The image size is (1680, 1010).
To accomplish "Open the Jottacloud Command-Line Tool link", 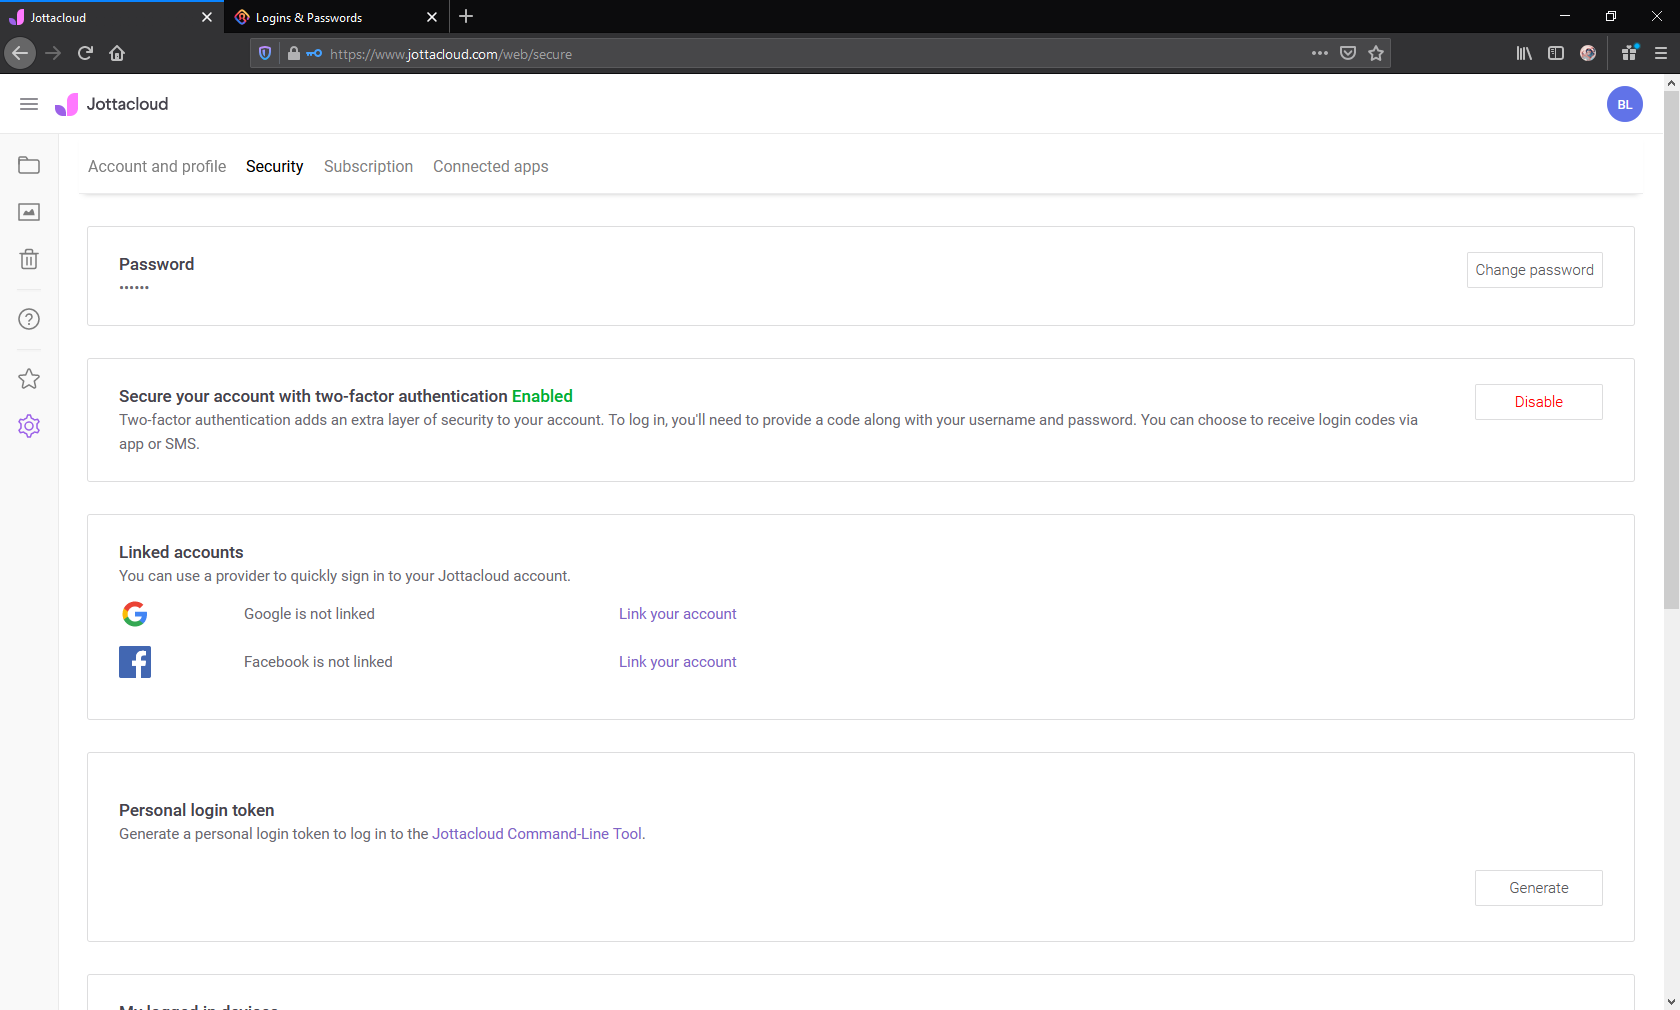I will click(537, 834).
